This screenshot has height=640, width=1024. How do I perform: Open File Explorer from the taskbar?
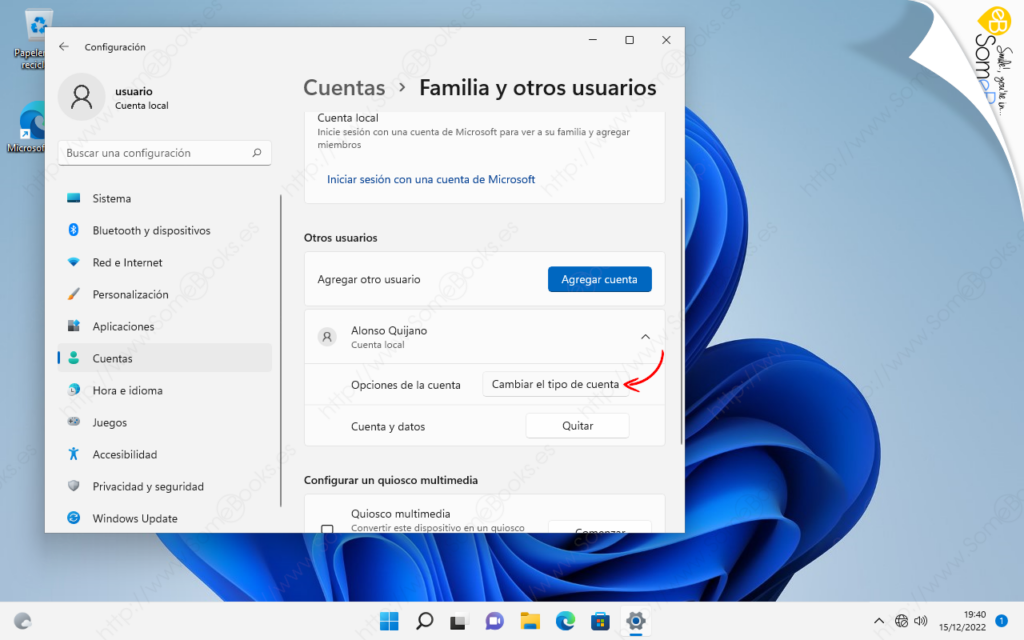(x=529, y=620)
